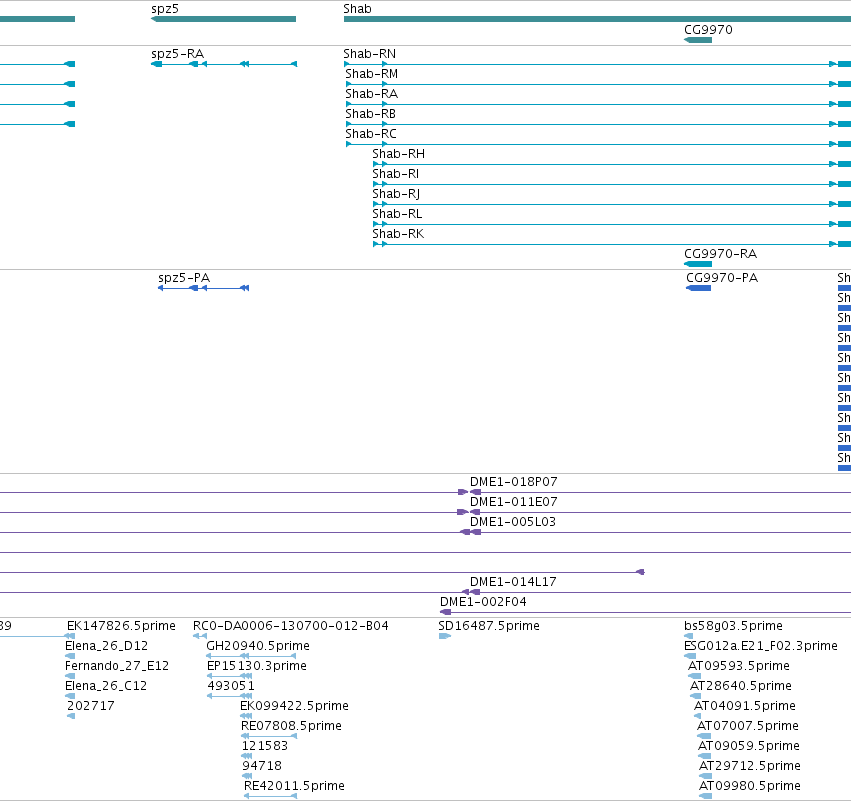The image size is (851, 801).
Task: Select the CG9970-PA protein label
Action: click(x=722, y=278)
